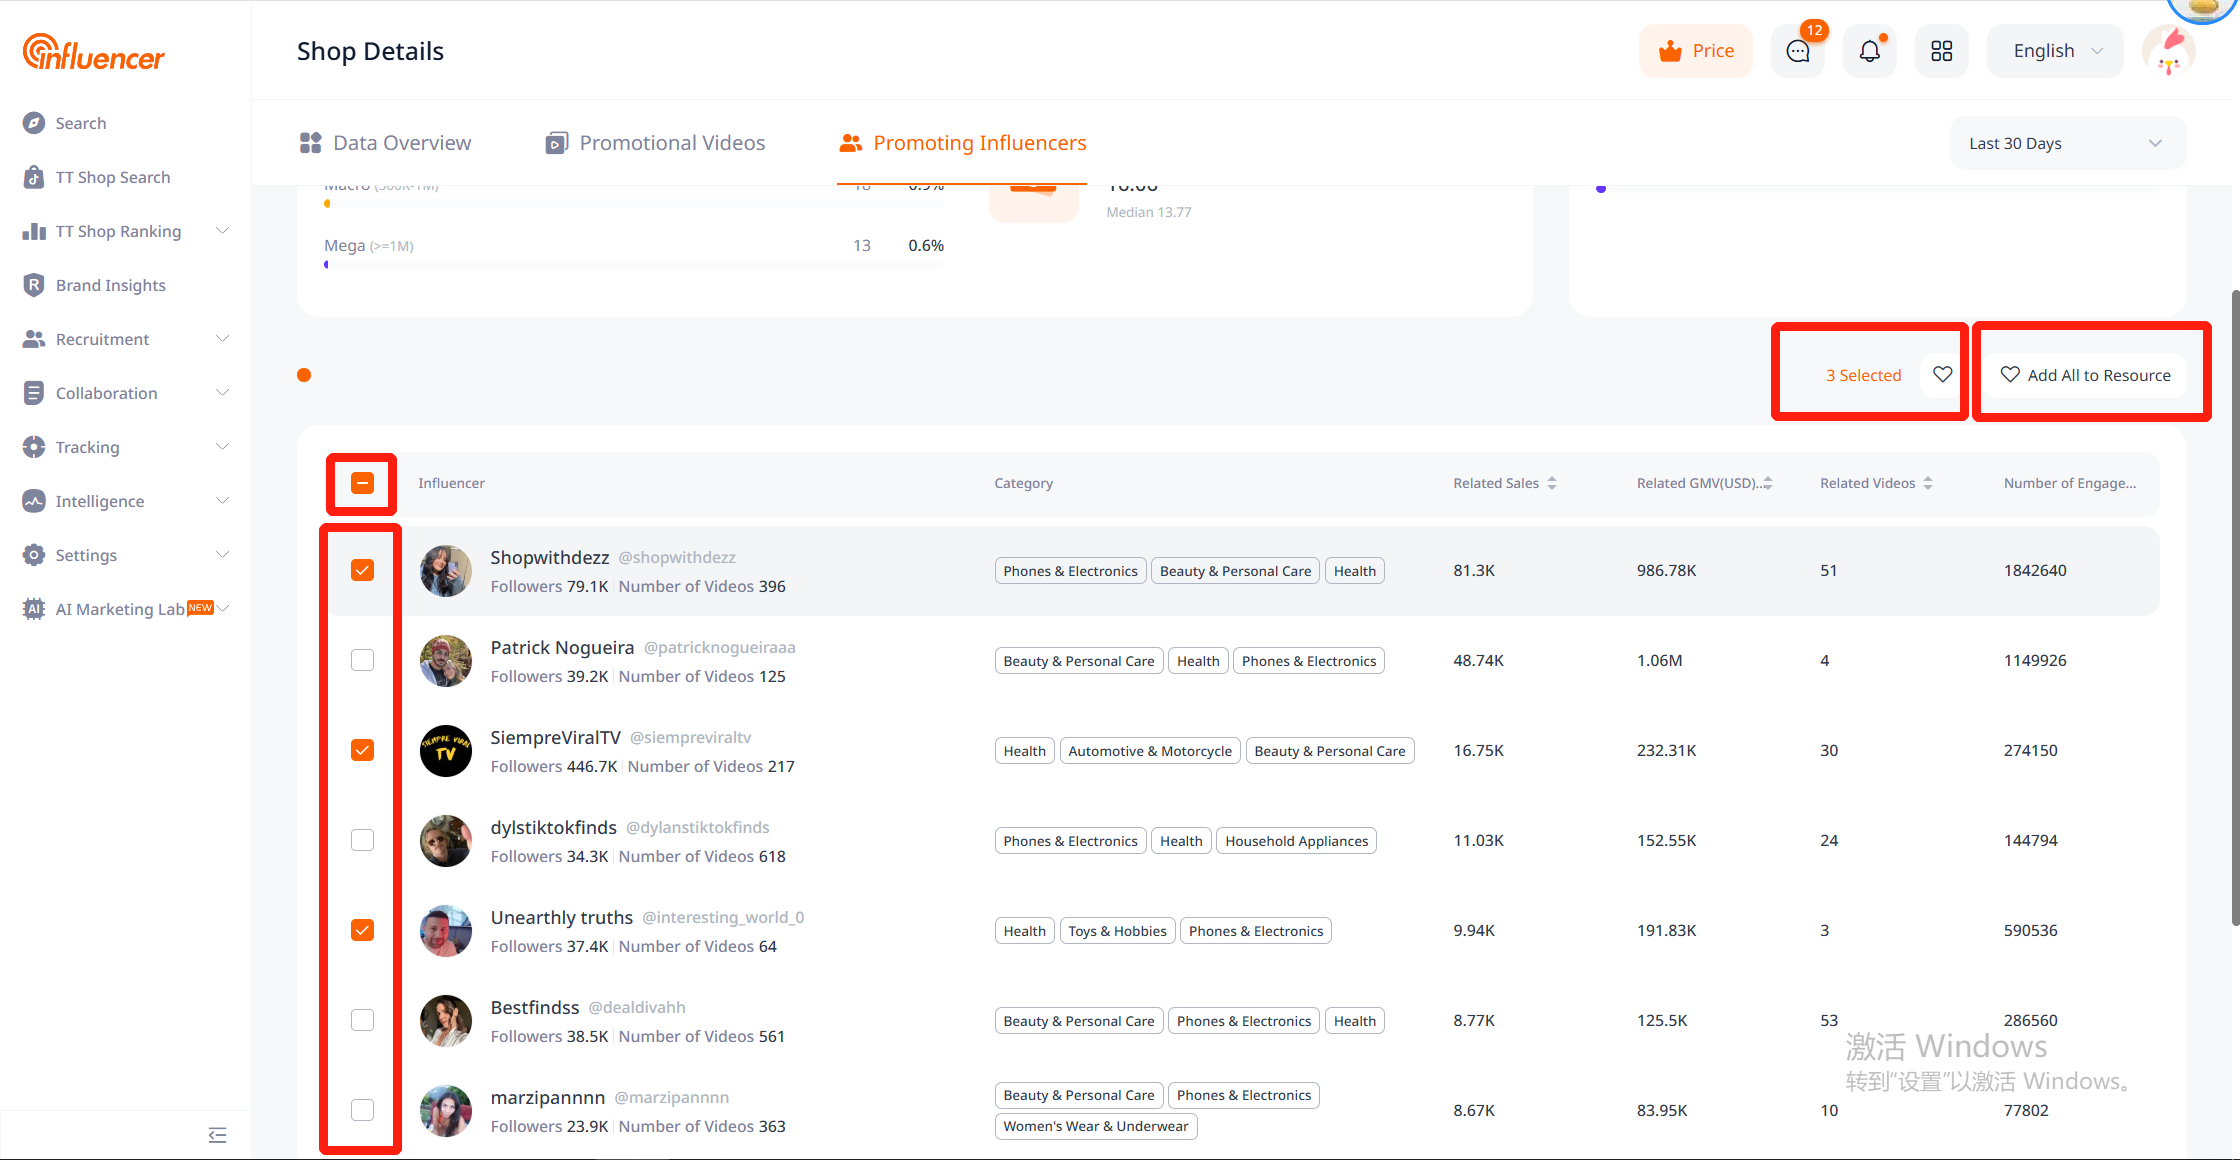Open the English language dropdown

point(2056,51)
